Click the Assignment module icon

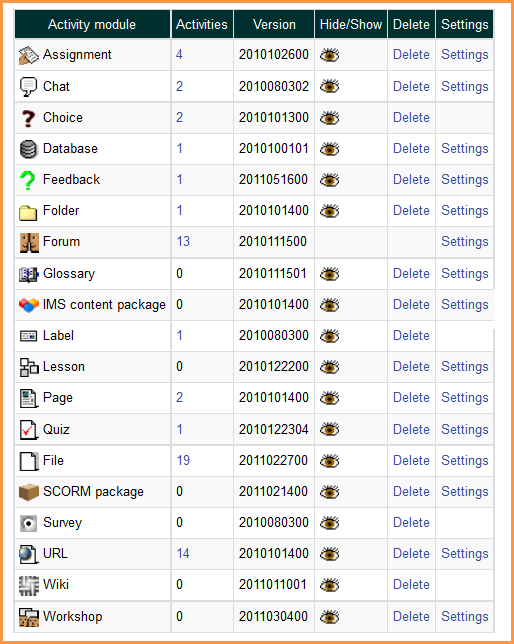(29, 55)
